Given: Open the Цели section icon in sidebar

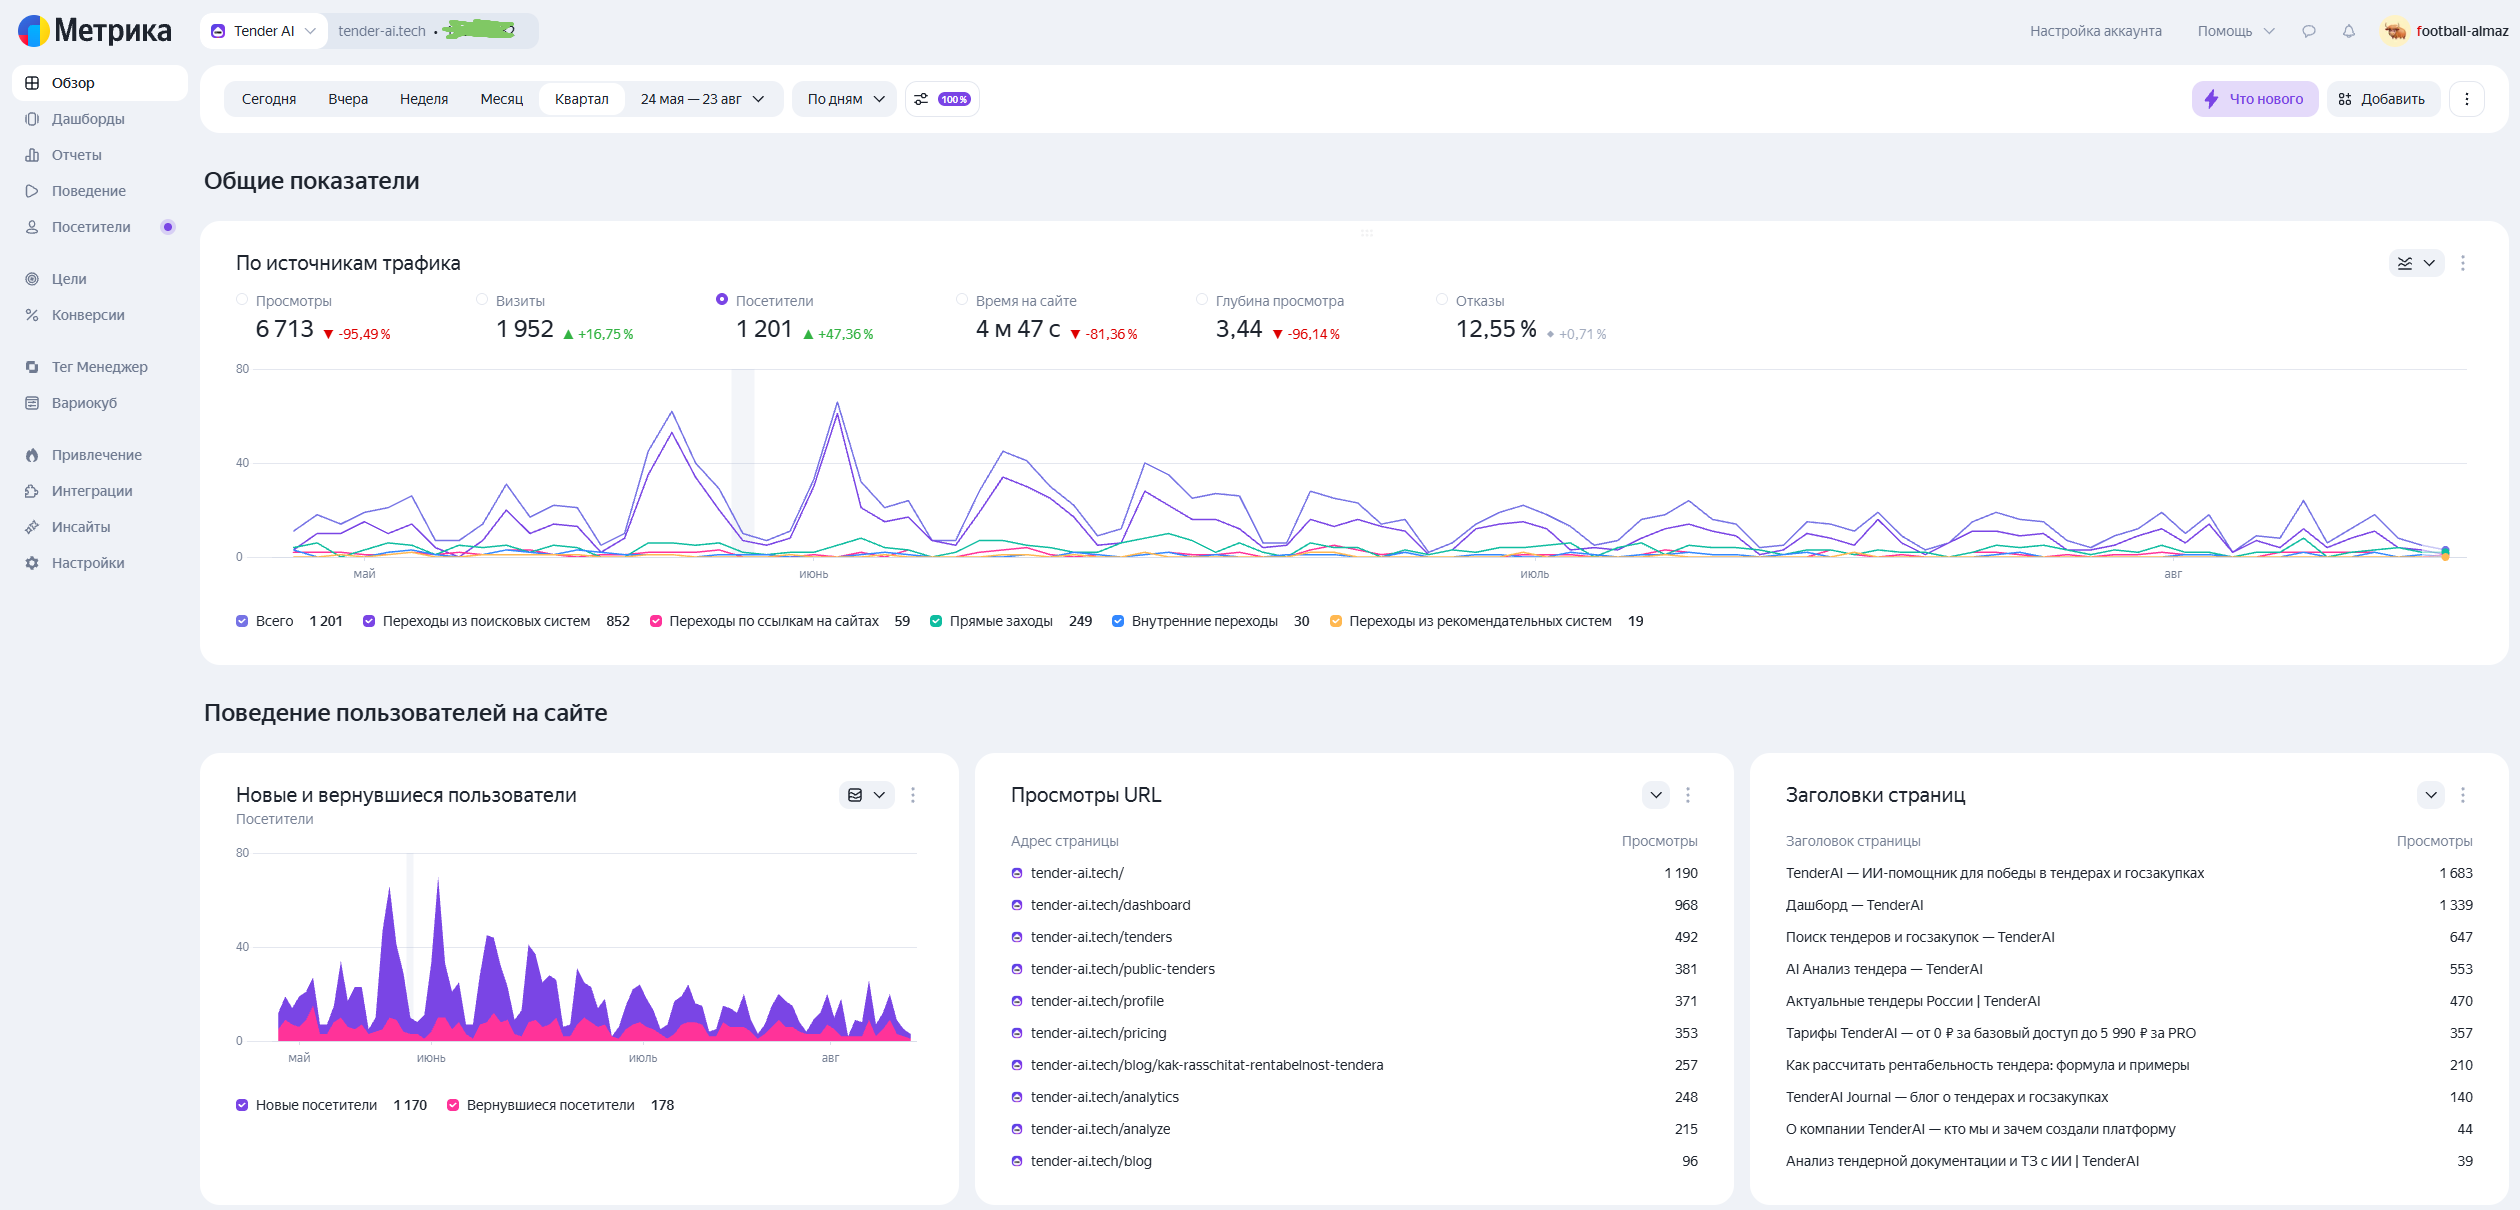Looking at the screenshot, I should (x=32, y=279).
